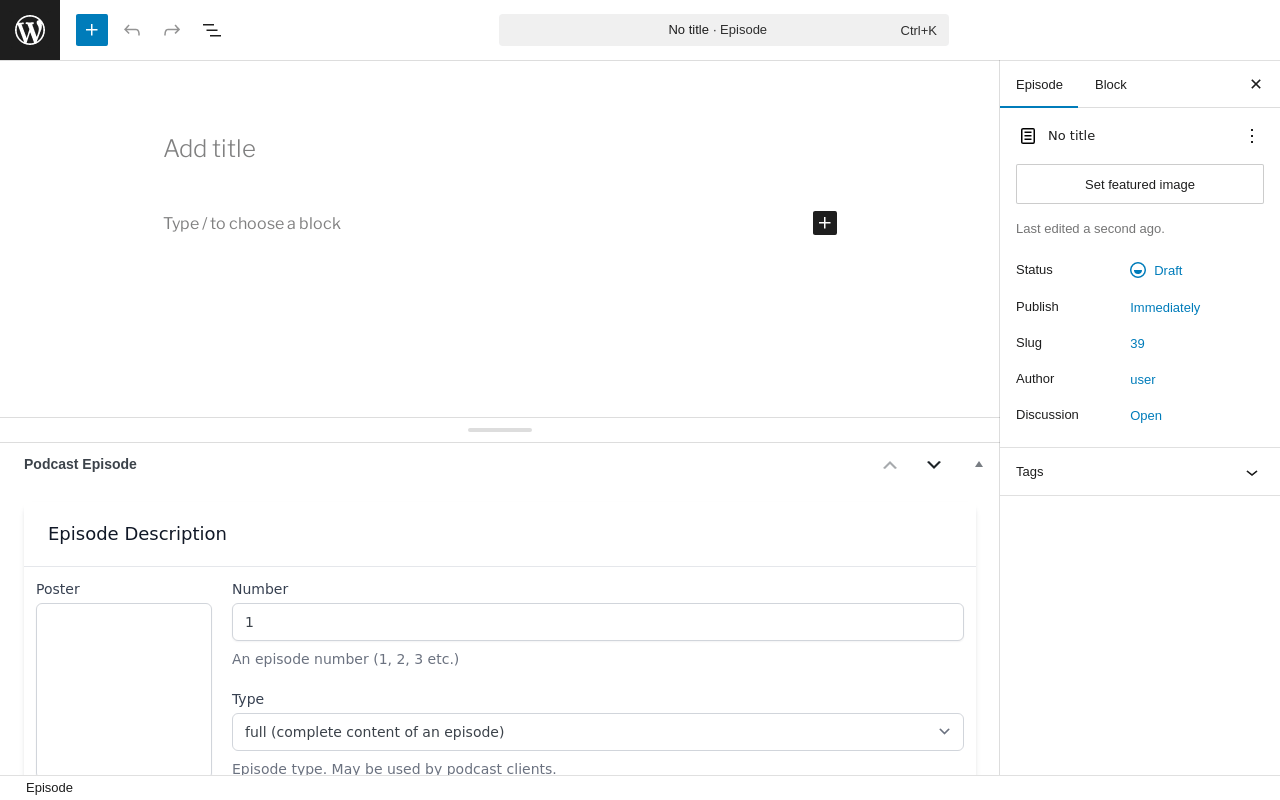This screenshot has height=800, width=1280.
Task: Close the settings sidebar
Action: click(x=1256, y=84)
